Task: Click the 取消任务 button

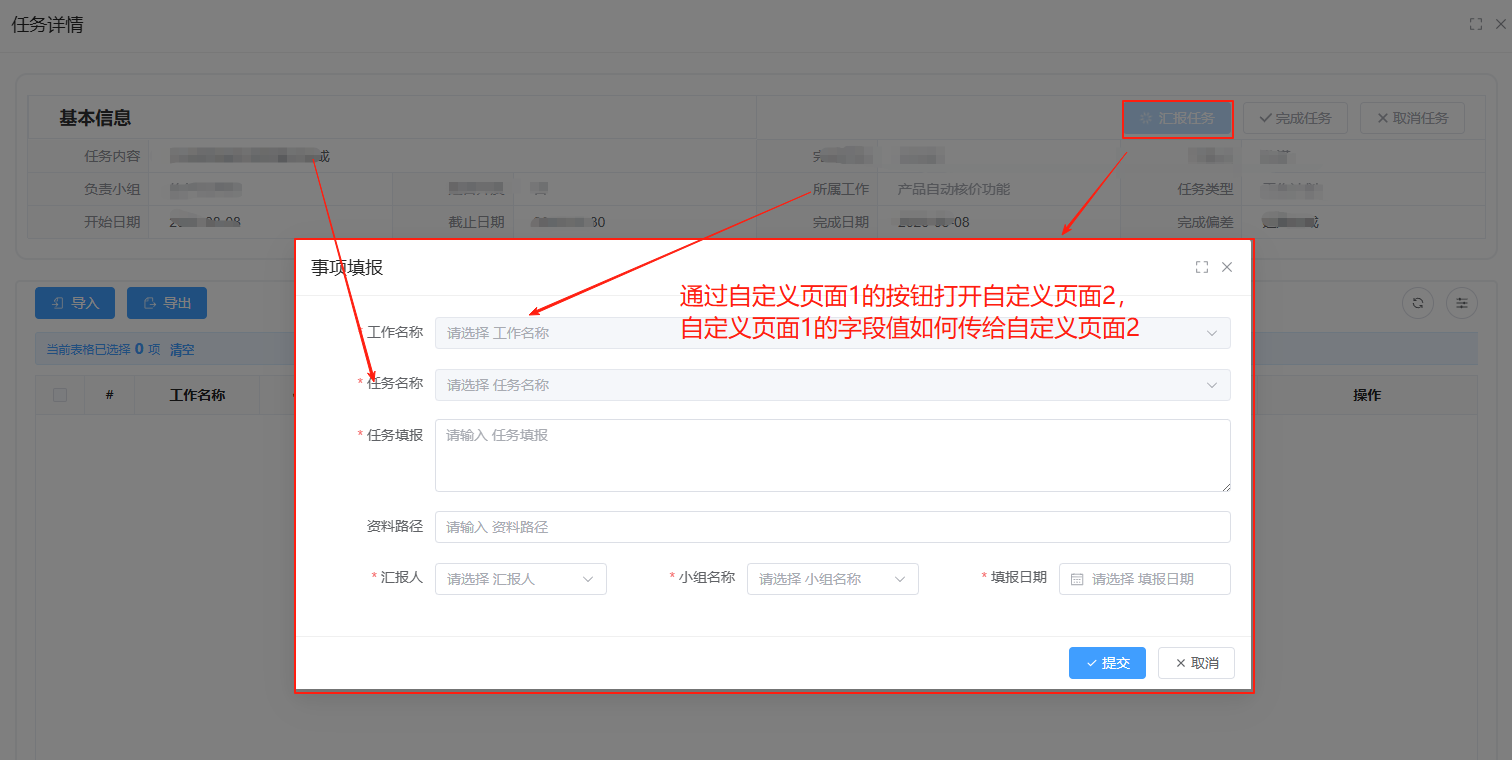Action: click(x=1412, y=118)
